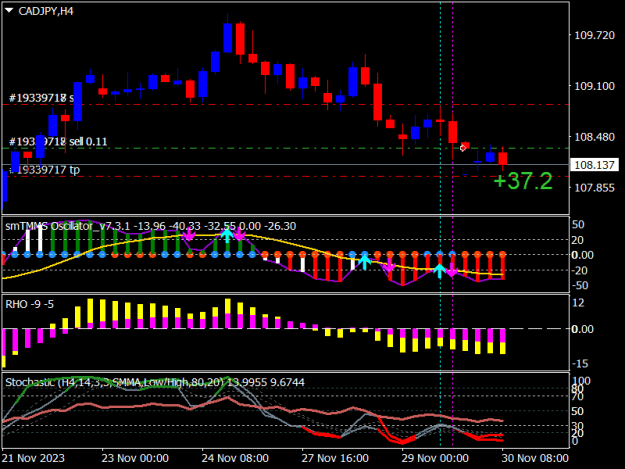Click the '29 Nov 00:00' time label

tap(435, 458)
